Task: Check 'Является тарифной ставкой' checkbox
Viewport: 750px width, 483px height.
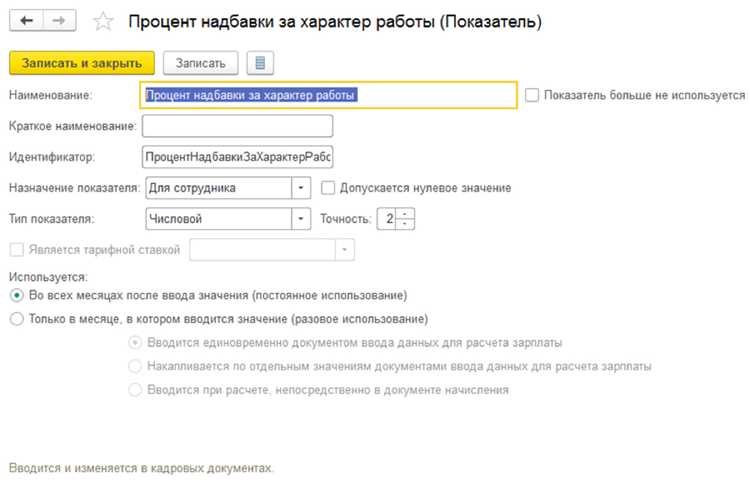Action: [17, 250]
